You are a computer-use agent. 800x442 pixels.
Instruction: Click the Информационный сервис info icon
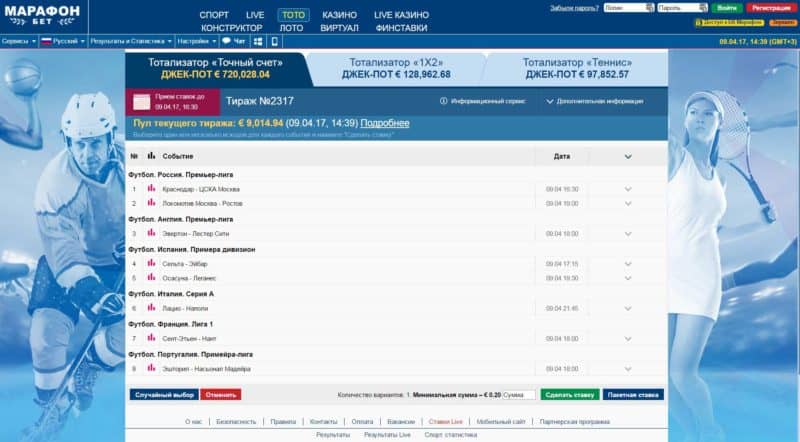coord(444,101)
